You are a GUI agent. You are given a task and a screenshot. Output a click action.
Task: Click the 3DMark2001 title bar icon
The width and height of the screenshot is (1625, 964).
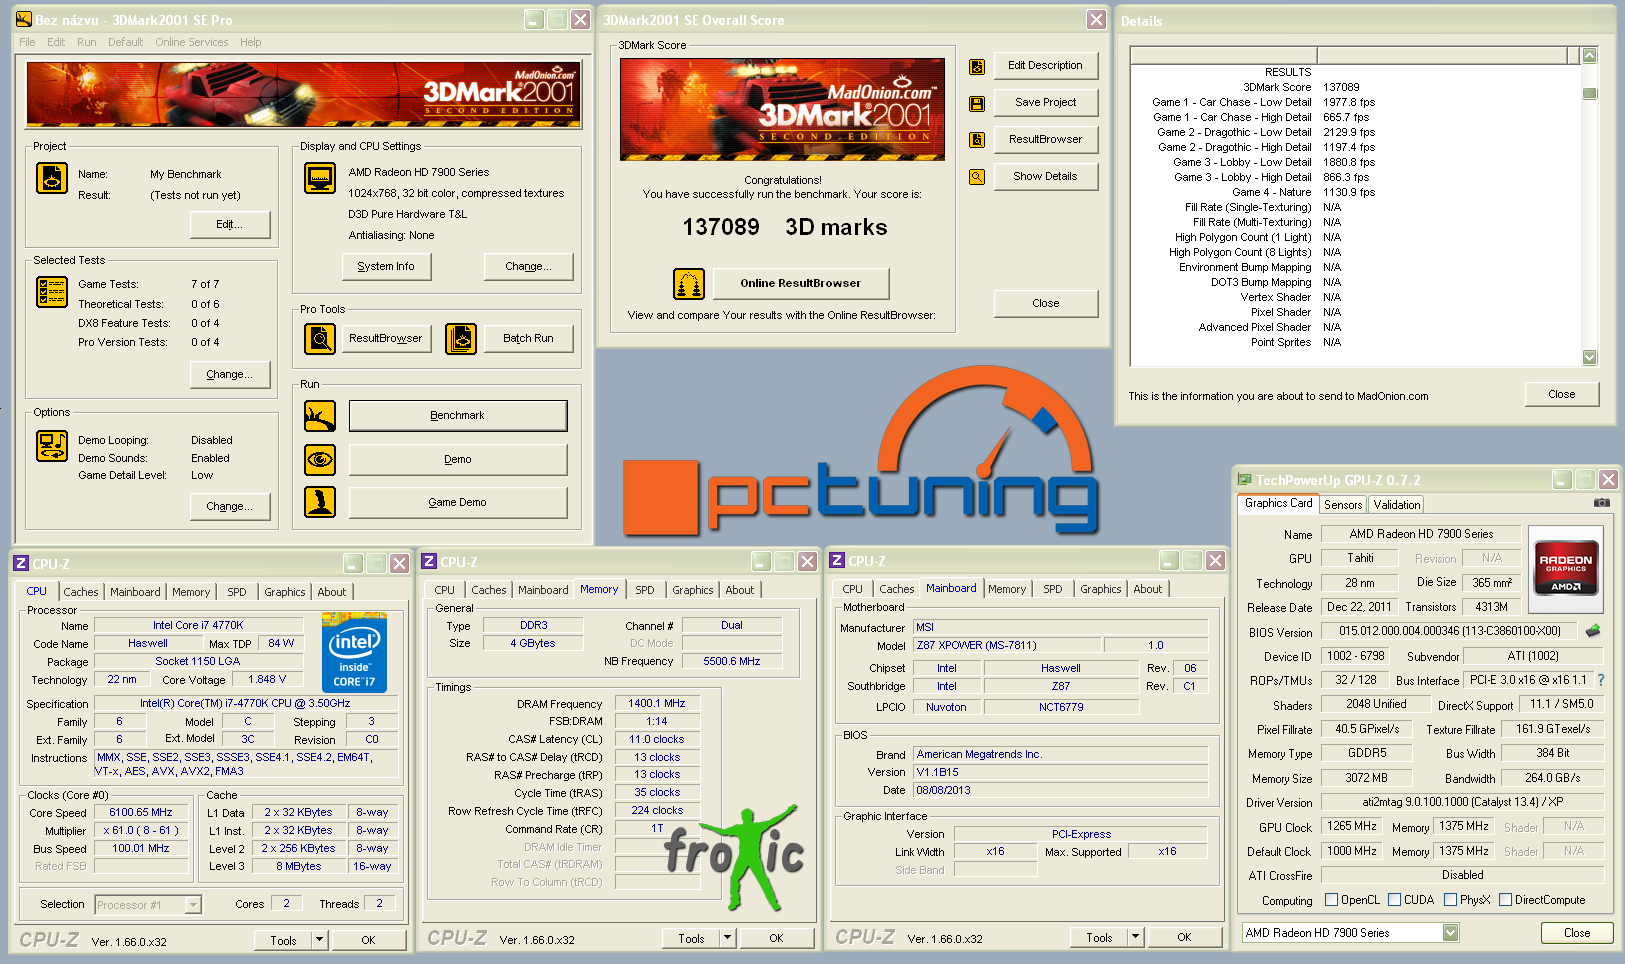pos(24,19)
